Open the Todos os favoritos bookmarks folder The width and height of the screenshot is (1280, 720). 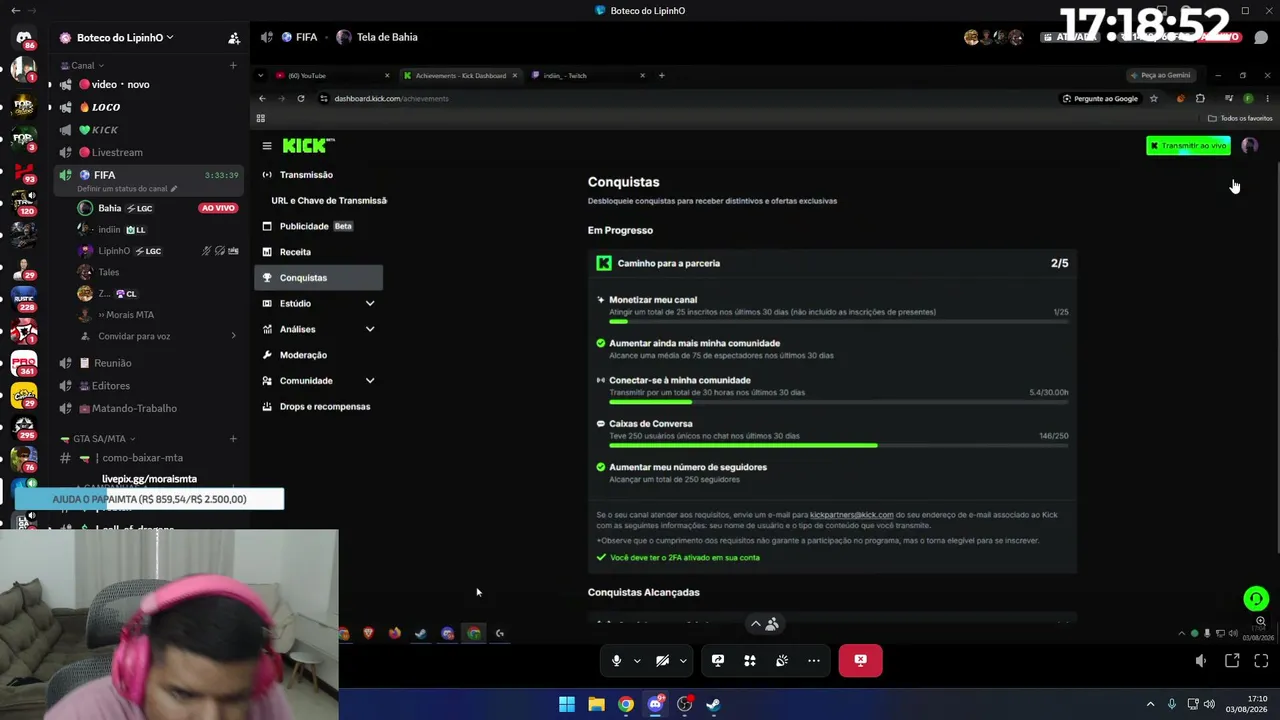pos(1240,118)
